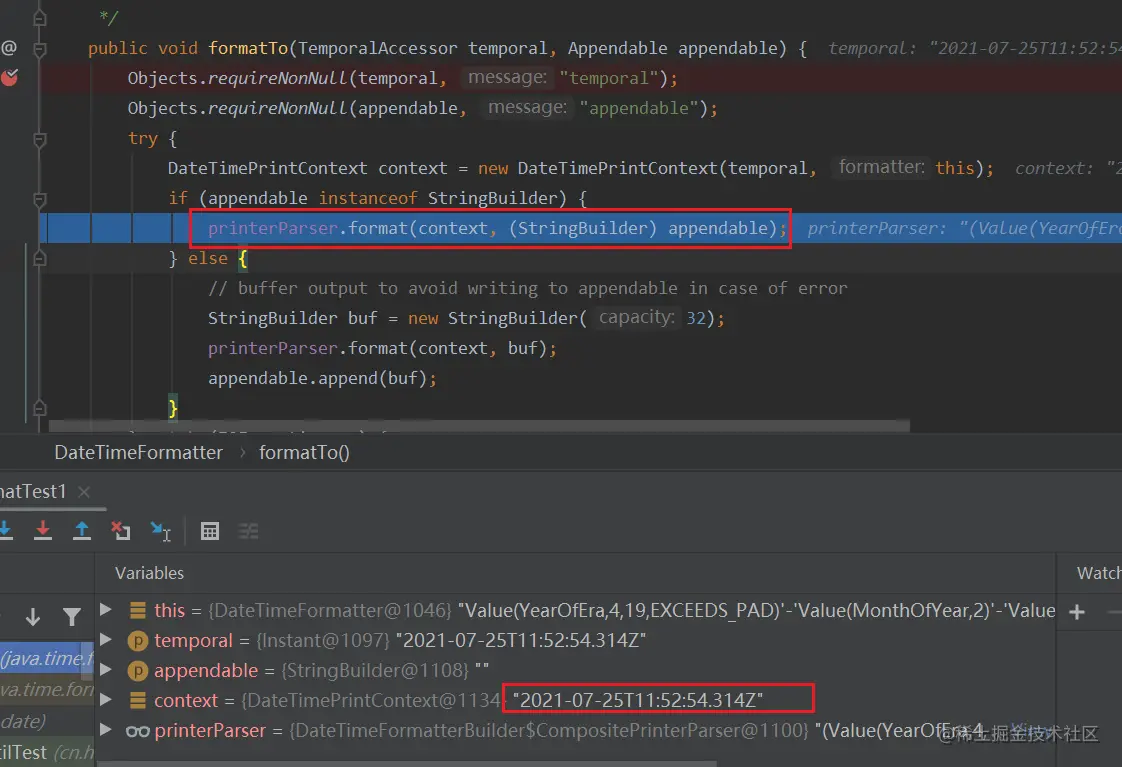Expand the 'printerParser' variable node
The width and height of the screenshot is (1122, 767).
[x=106, y=730]
